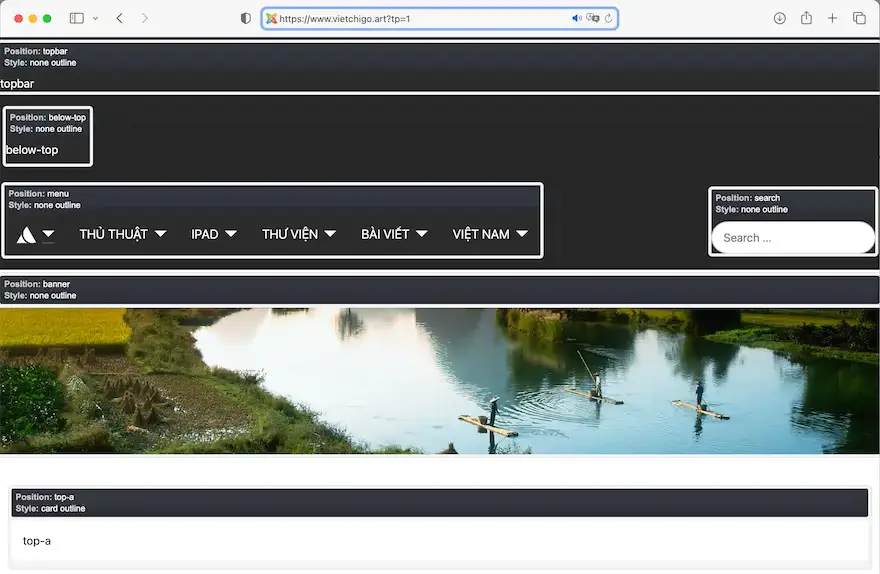Toggle the Safari sidebar panel
The width and height of the screenshot is (880, 574).
pyautogui.click(x=77, y=18)
